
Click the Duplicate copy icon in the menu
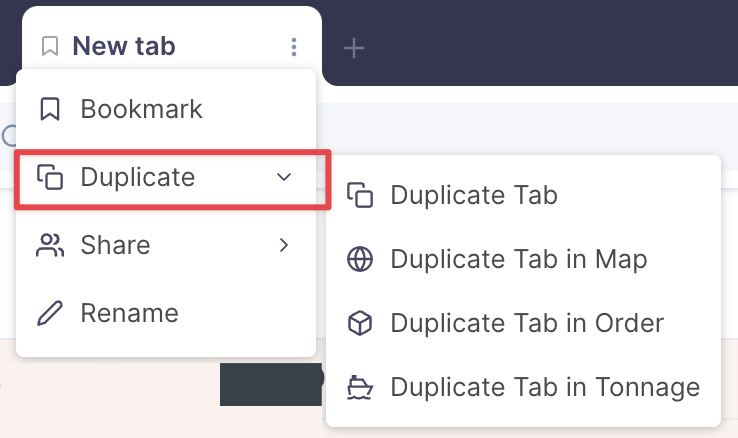pos(50,178)
